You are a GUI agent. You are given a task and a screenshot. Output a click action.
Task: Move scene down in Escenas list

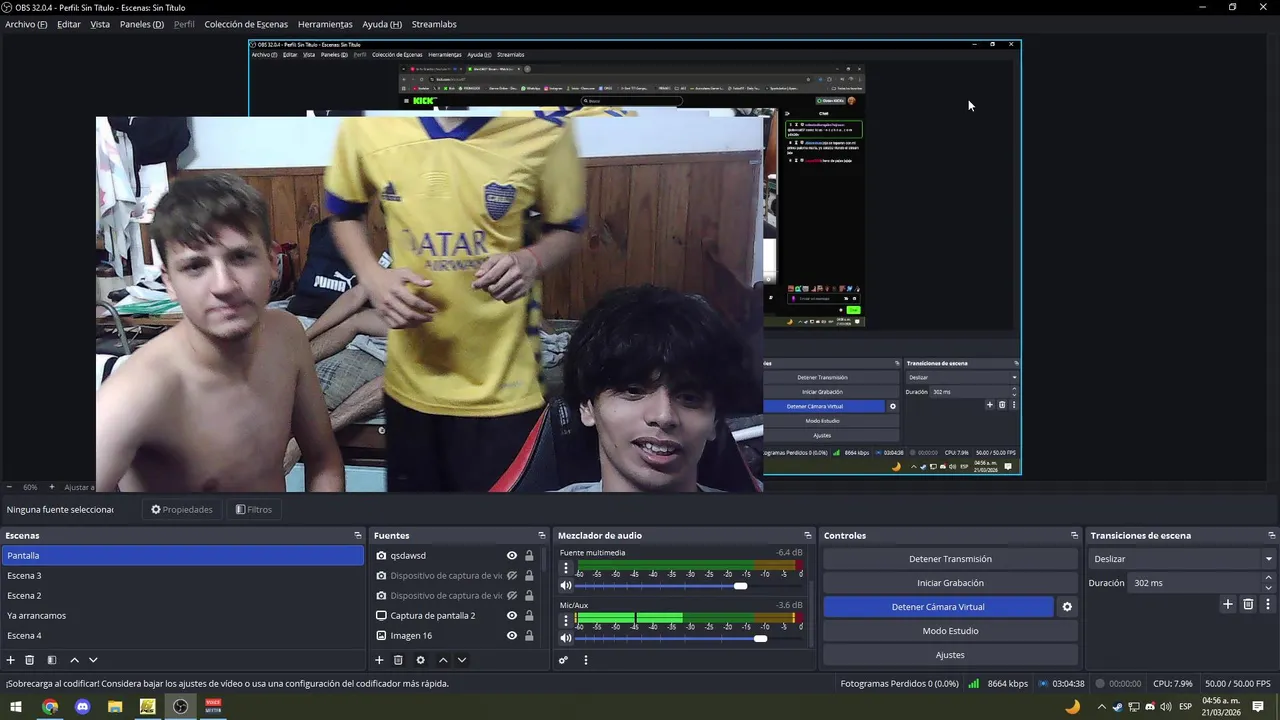point(93,660)
